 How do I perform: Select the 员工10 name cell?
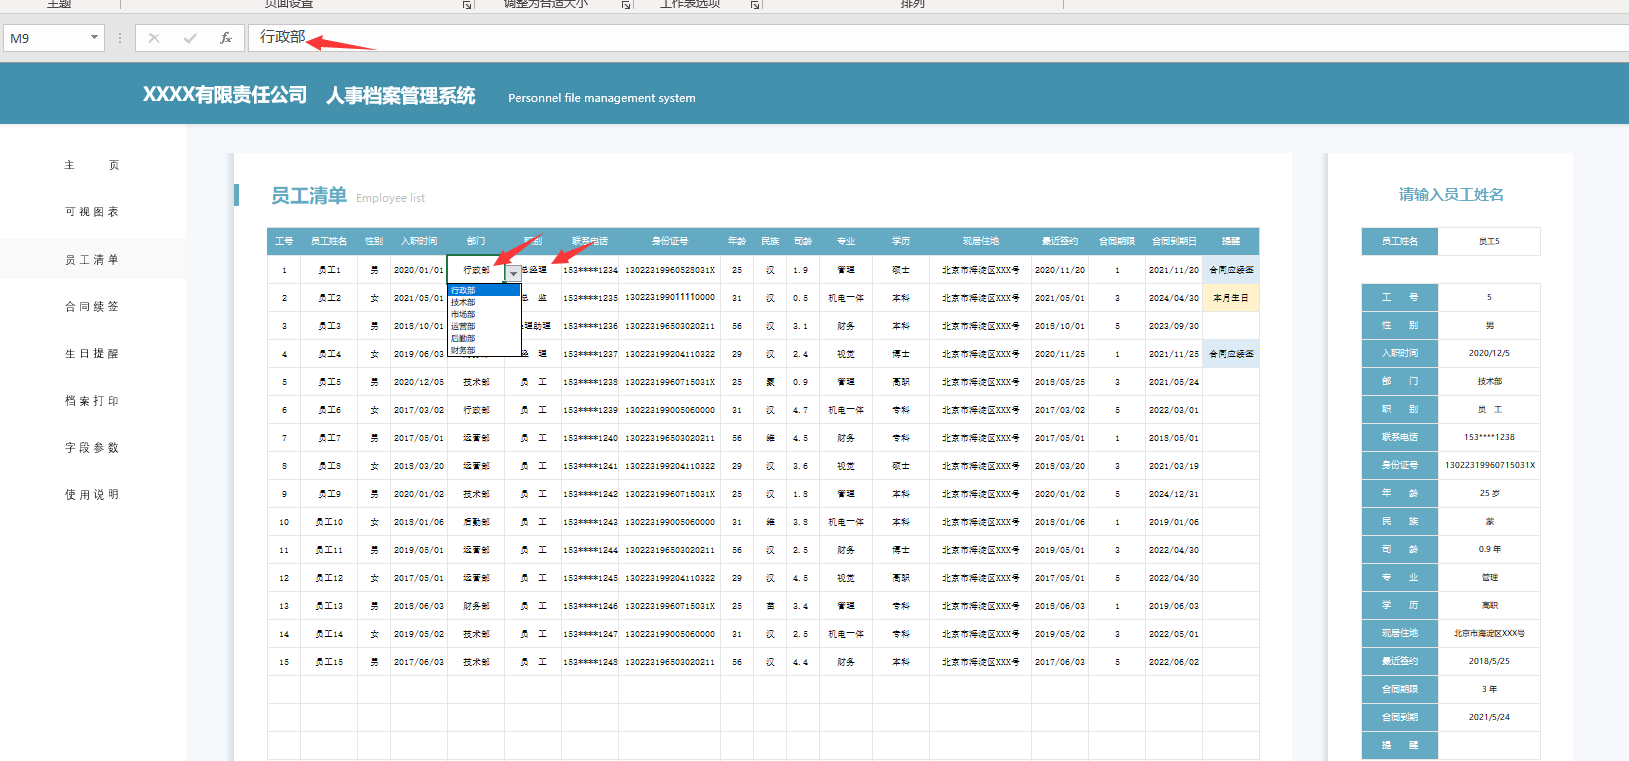point(329,522)
